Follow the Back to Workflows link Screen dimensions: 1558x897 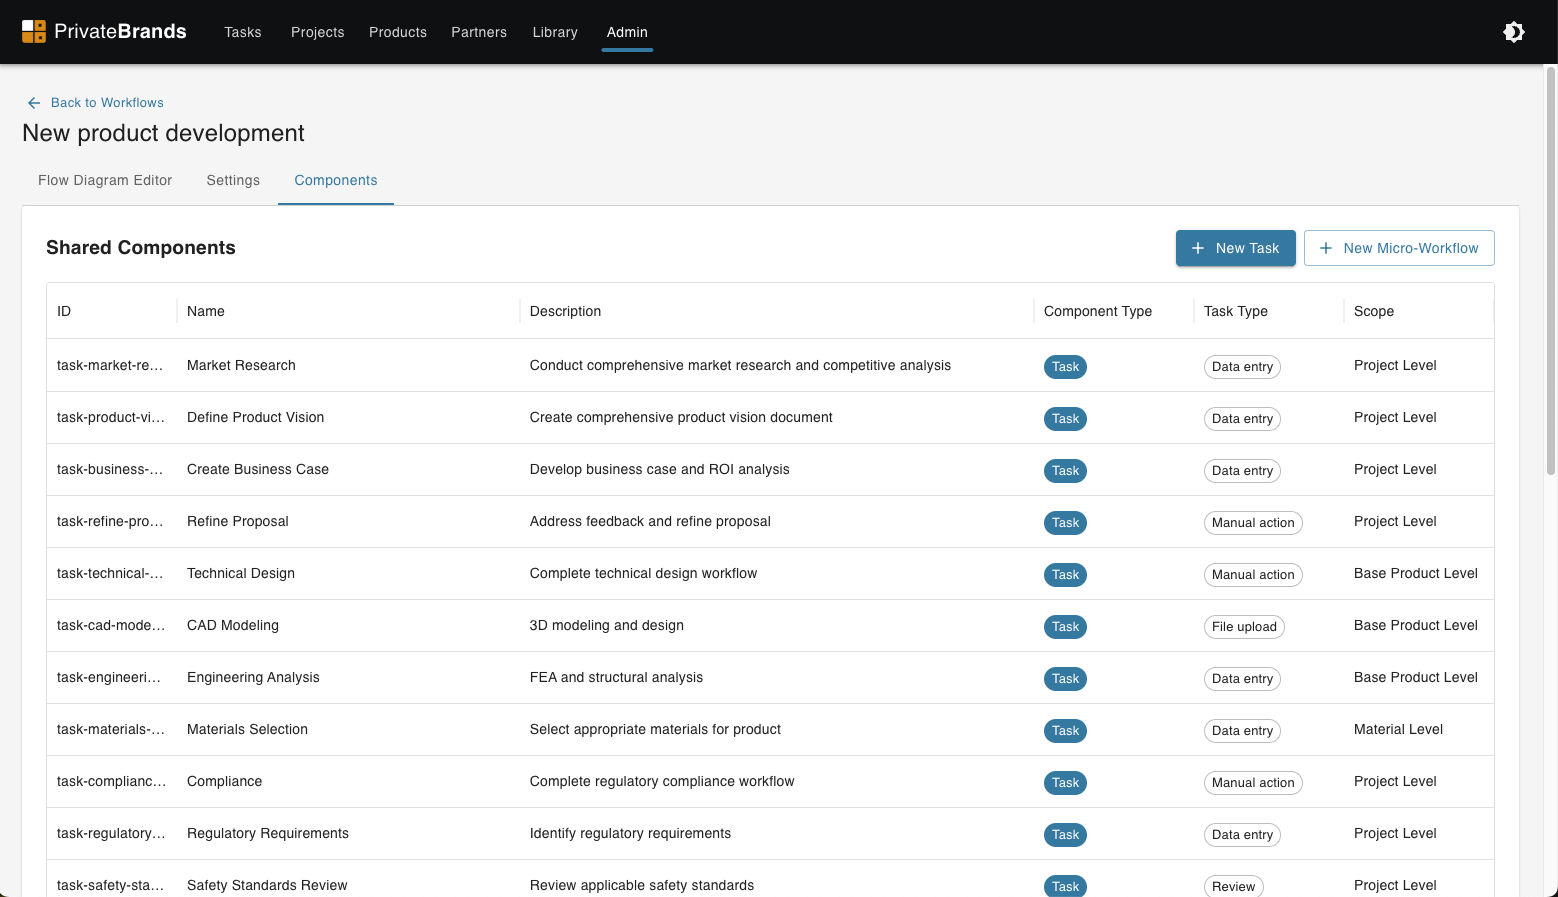[x=107, y=102]
